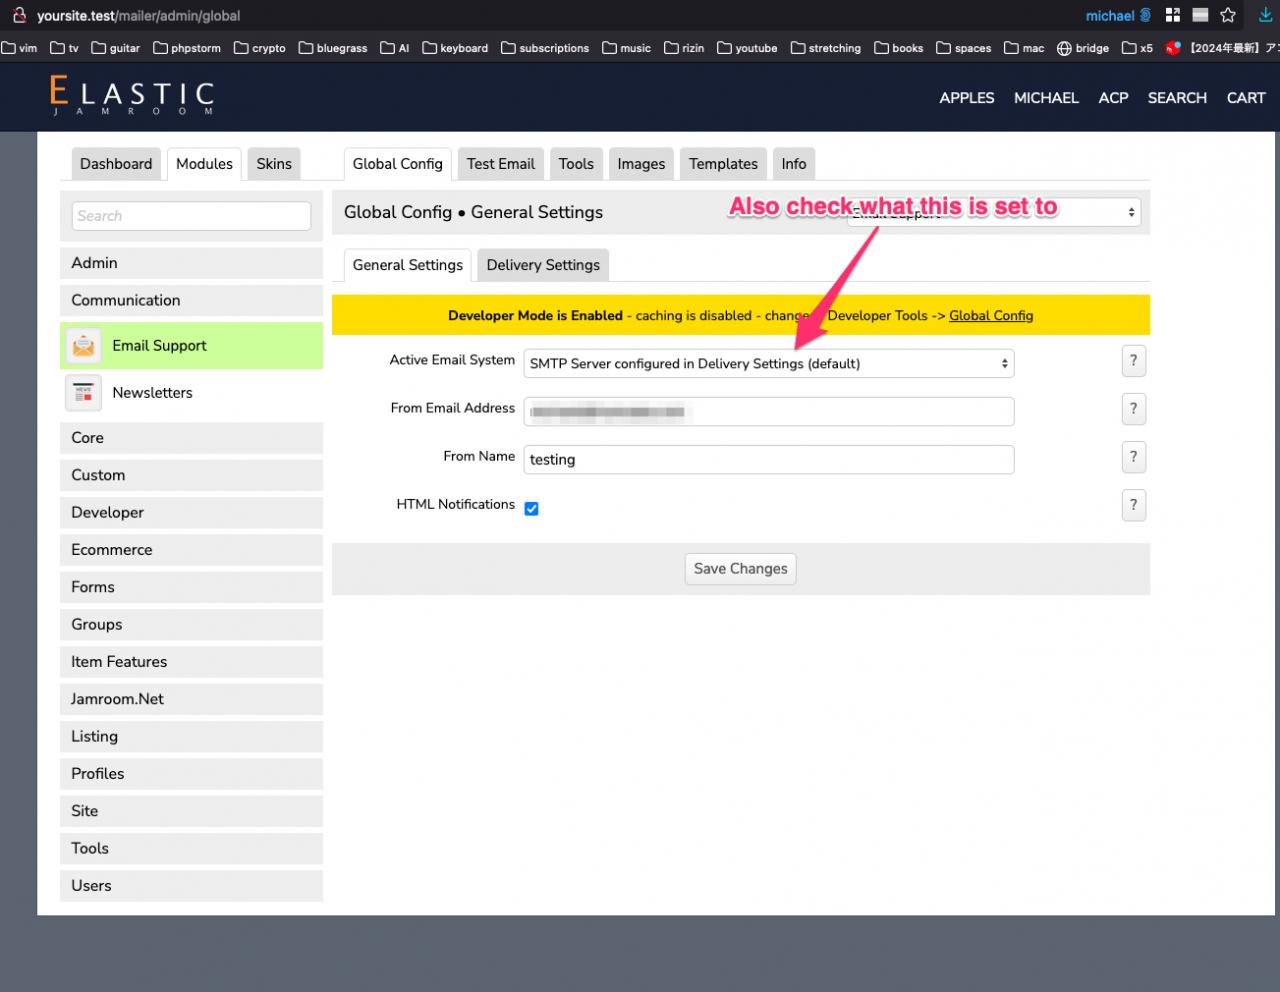Click the From Name text field
The height and width of the screenshot is (992, 1280).
click(768, 460)
